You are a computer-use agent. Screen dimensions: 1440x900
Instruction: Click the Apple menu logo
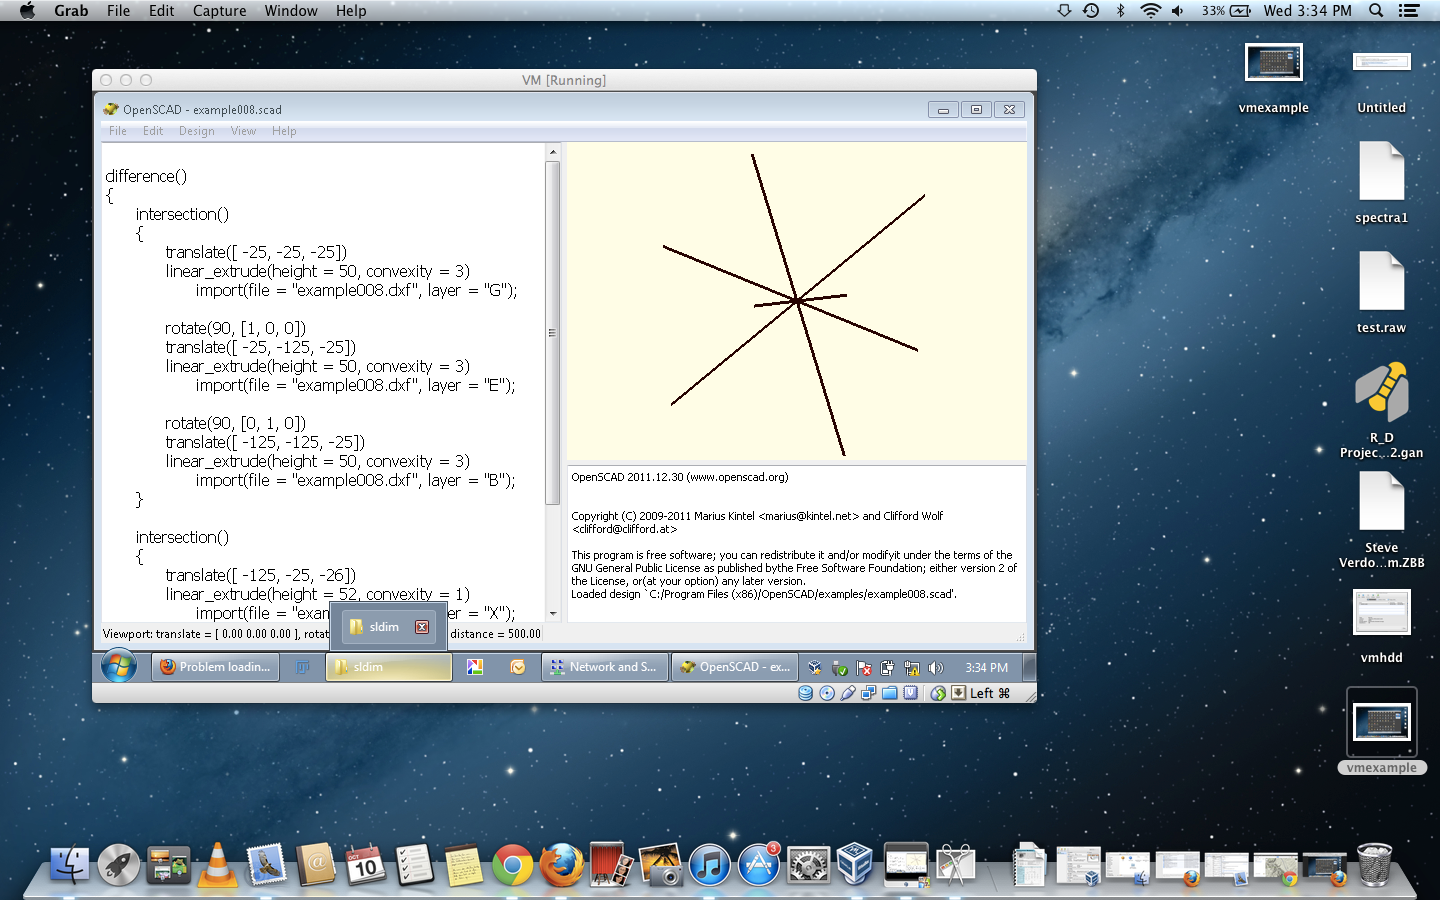(27, 10)
